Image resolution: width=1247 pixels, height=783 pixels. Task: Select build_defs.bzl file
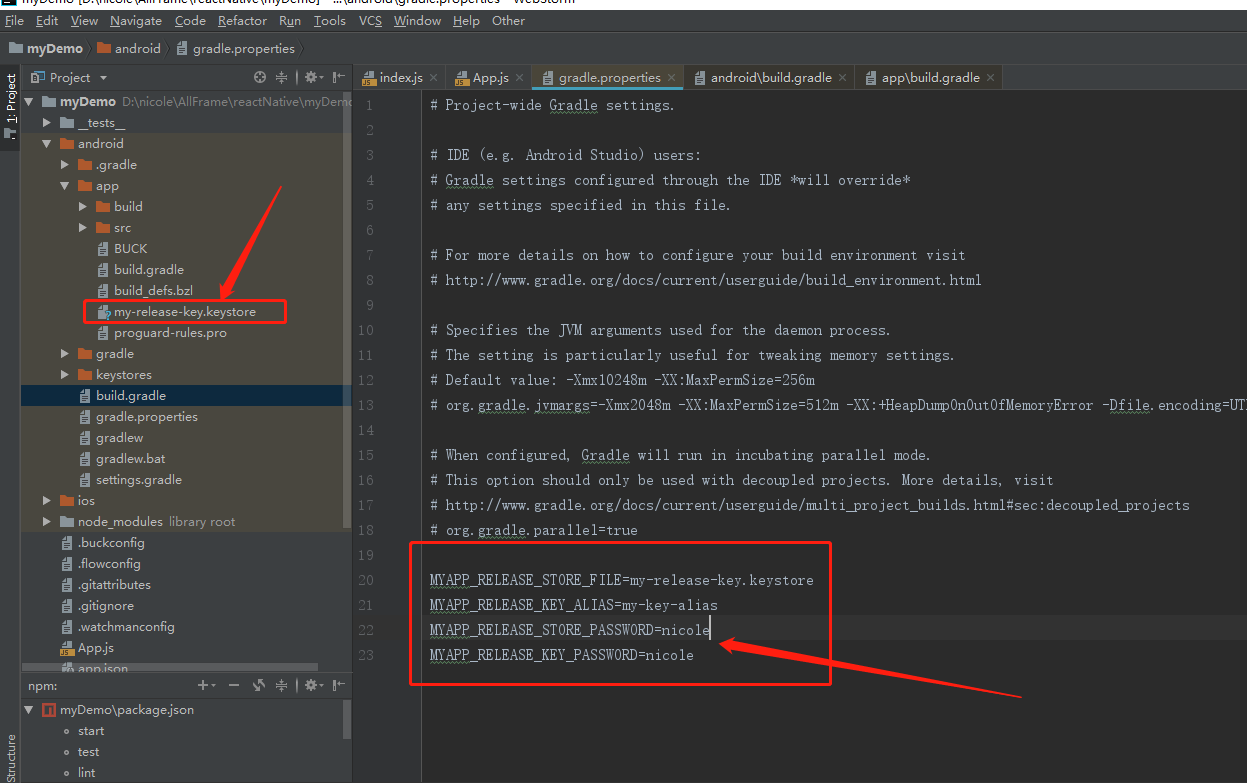click(153, 291)
